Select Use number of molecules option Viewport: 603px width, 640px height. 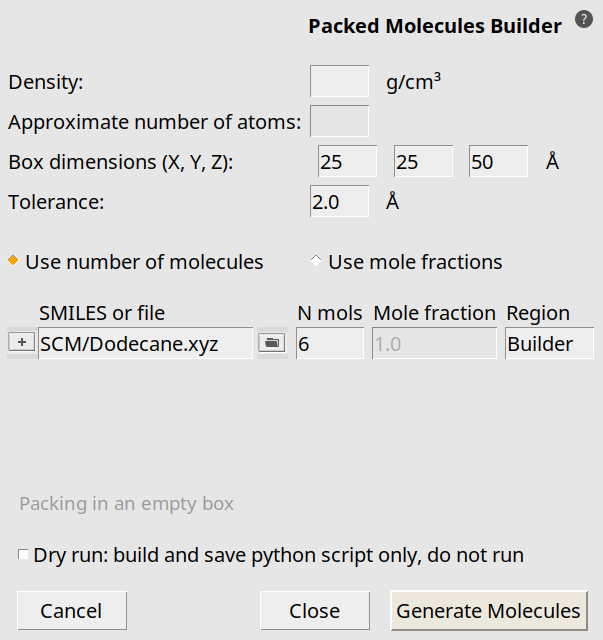click(x=14, y=261)
